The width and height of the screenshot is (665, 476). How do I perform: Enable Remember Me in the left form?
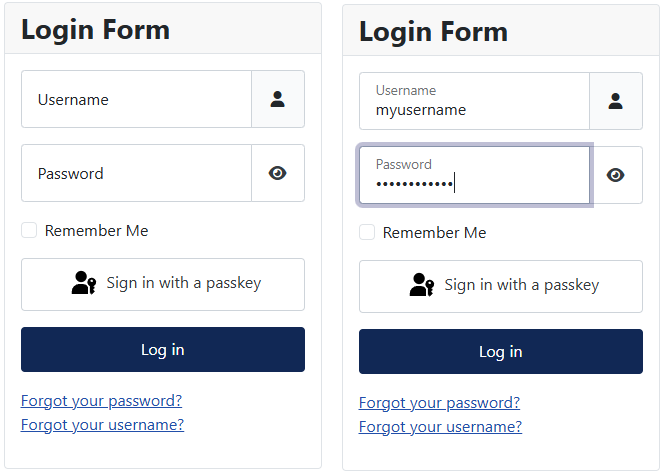coord(29,230)
